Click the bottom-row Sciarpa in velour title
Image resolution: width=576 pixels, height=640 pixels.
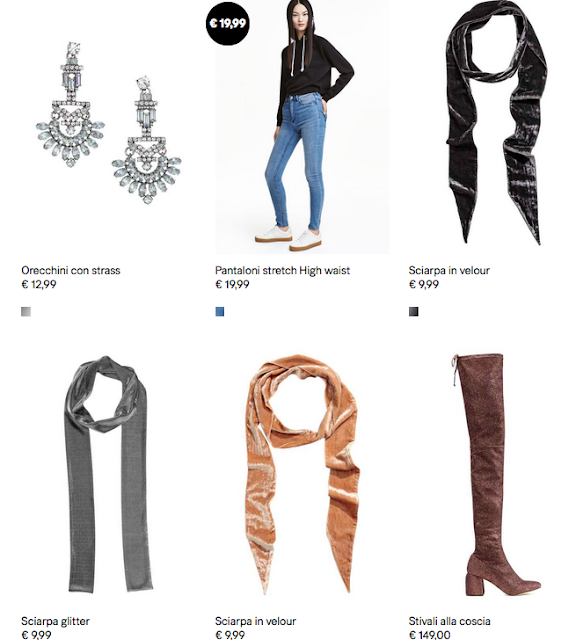tap(255, 621)
